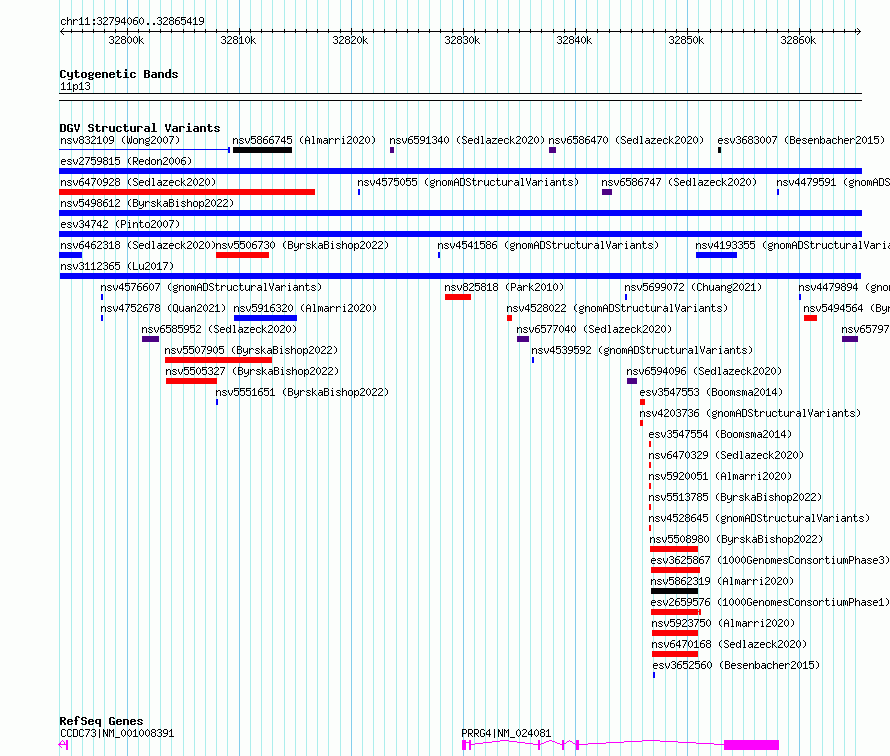Viewport: 890px width, 756px height.
Task: Click the nsv832109 (Wong2007) variant label
Action: click(120, 140)
